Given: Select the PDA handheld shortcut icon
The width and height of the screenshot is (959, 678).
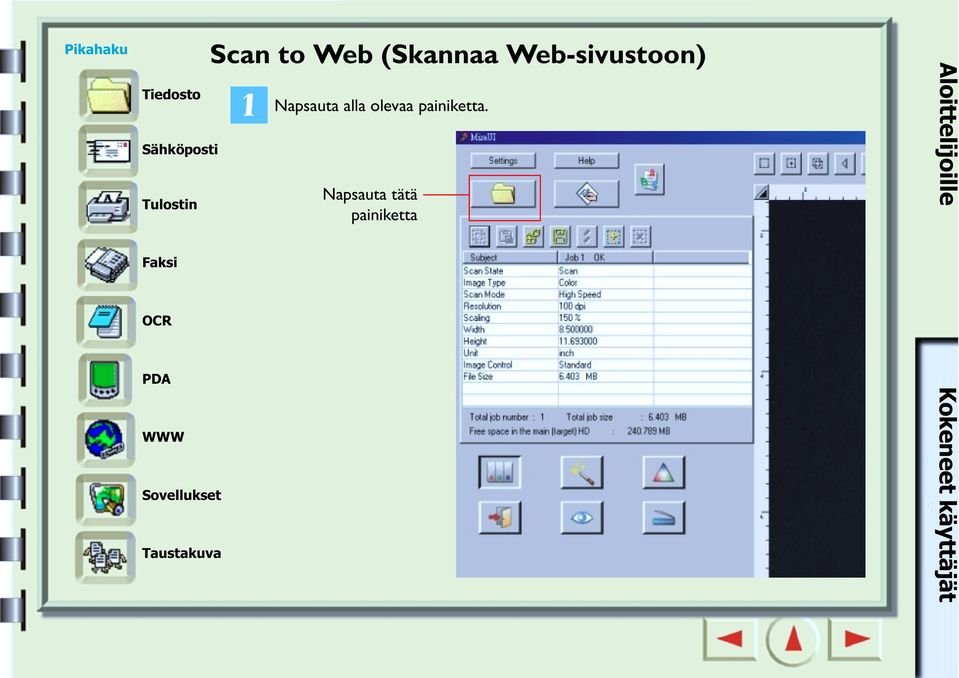Looking at the screenshot, I should (x=105, y=380).
